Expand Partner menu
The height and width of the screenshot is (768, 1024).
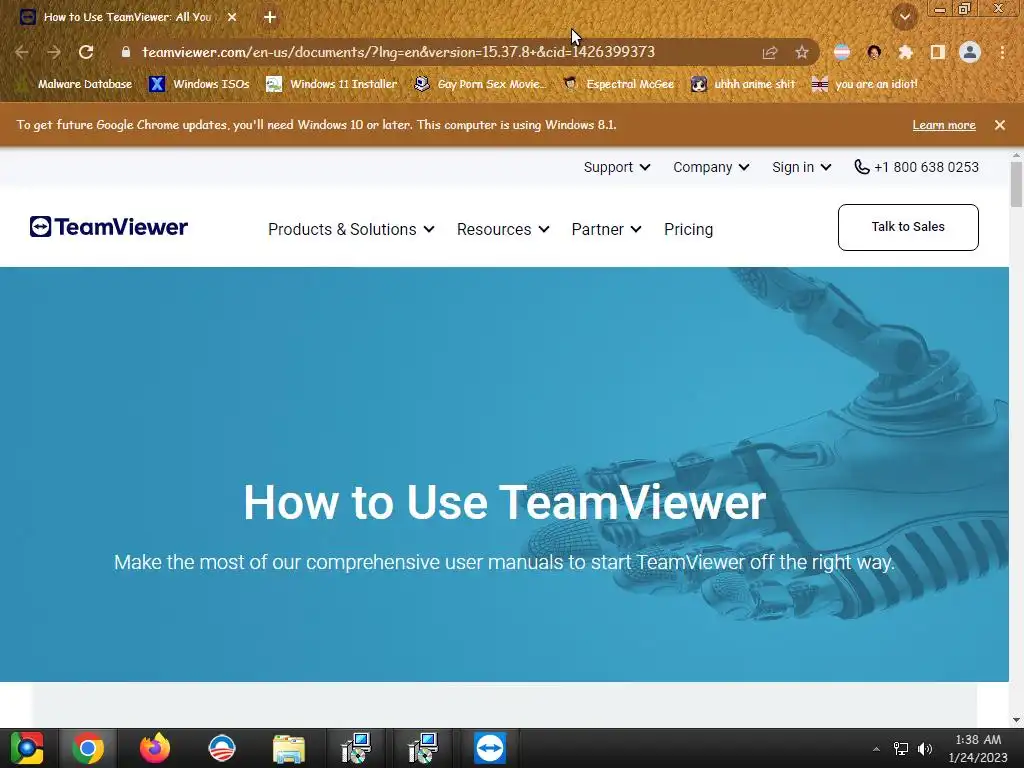[x=606, y=229]
